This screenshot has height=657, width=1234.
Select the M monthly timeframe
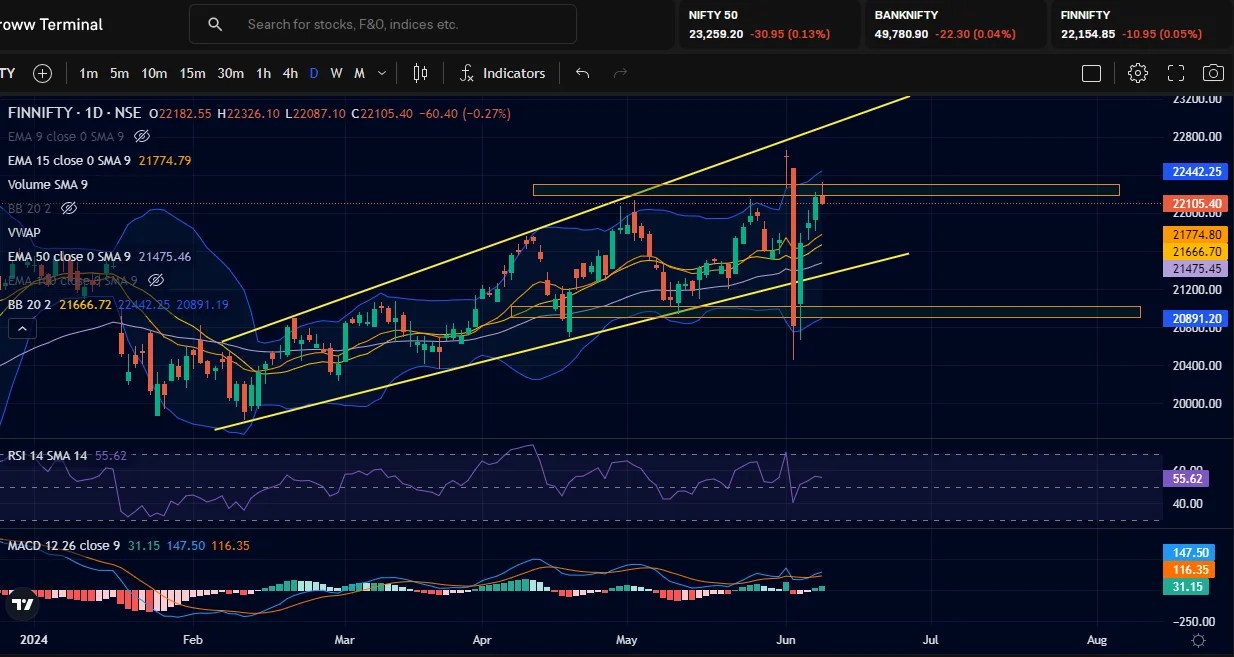coord(359,73)
